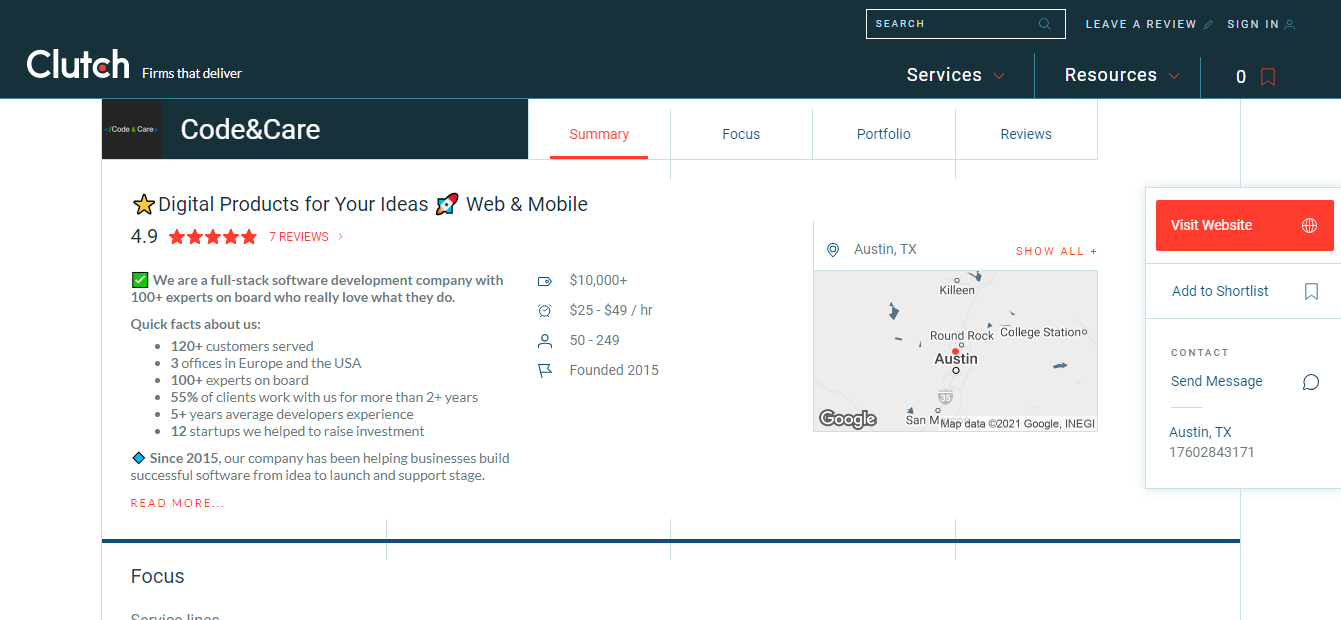Open the 7 Reviews link
The height and width of the screenshot is (620, 1341).
[299, 237]
